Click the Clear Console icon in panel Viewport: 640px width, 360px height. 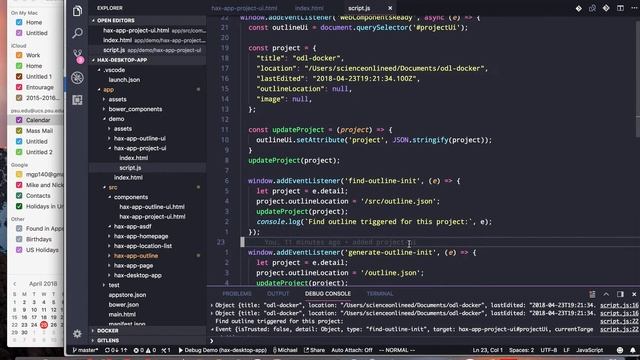pos(592,294)
